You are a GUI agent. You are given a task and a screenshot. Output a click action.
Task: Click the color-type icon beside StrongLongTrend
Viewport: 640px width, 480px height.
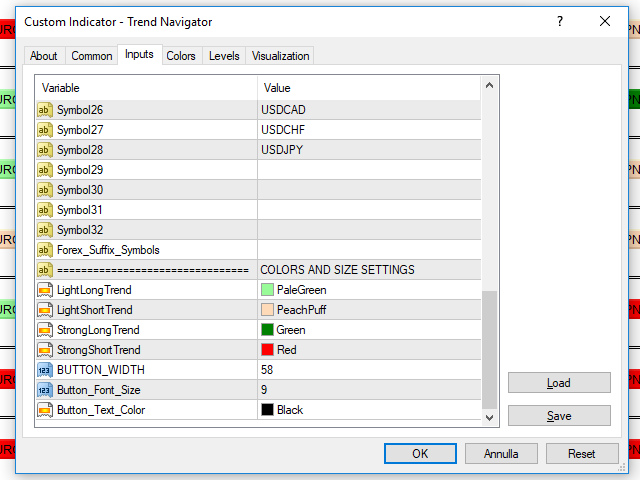[x=45, y=330]
